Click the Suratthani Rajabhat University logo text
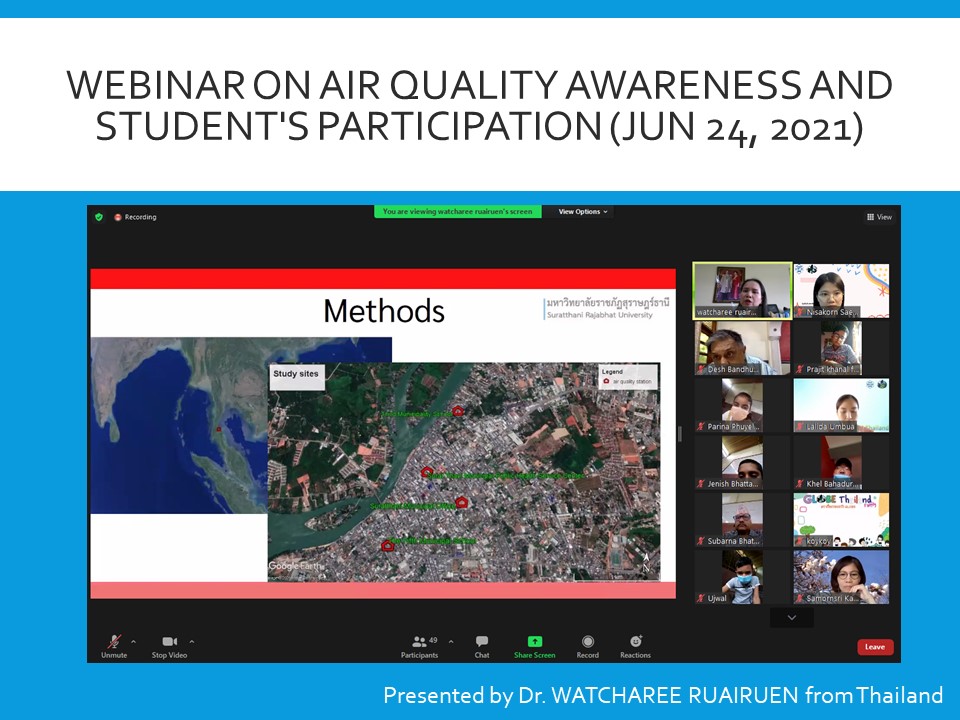Image resolution: width=960 pixels, height=720 pixels. point(607,309)
